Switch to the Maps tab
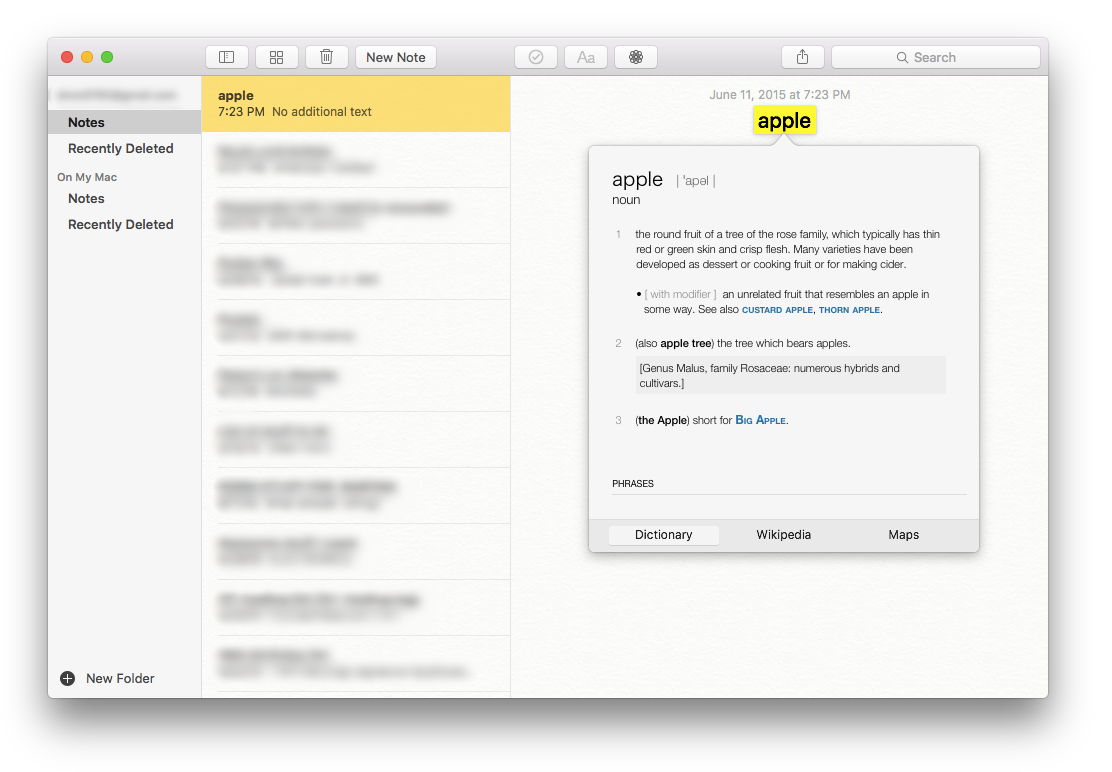Screen dimensions: 1112x772 click(904, 535)
